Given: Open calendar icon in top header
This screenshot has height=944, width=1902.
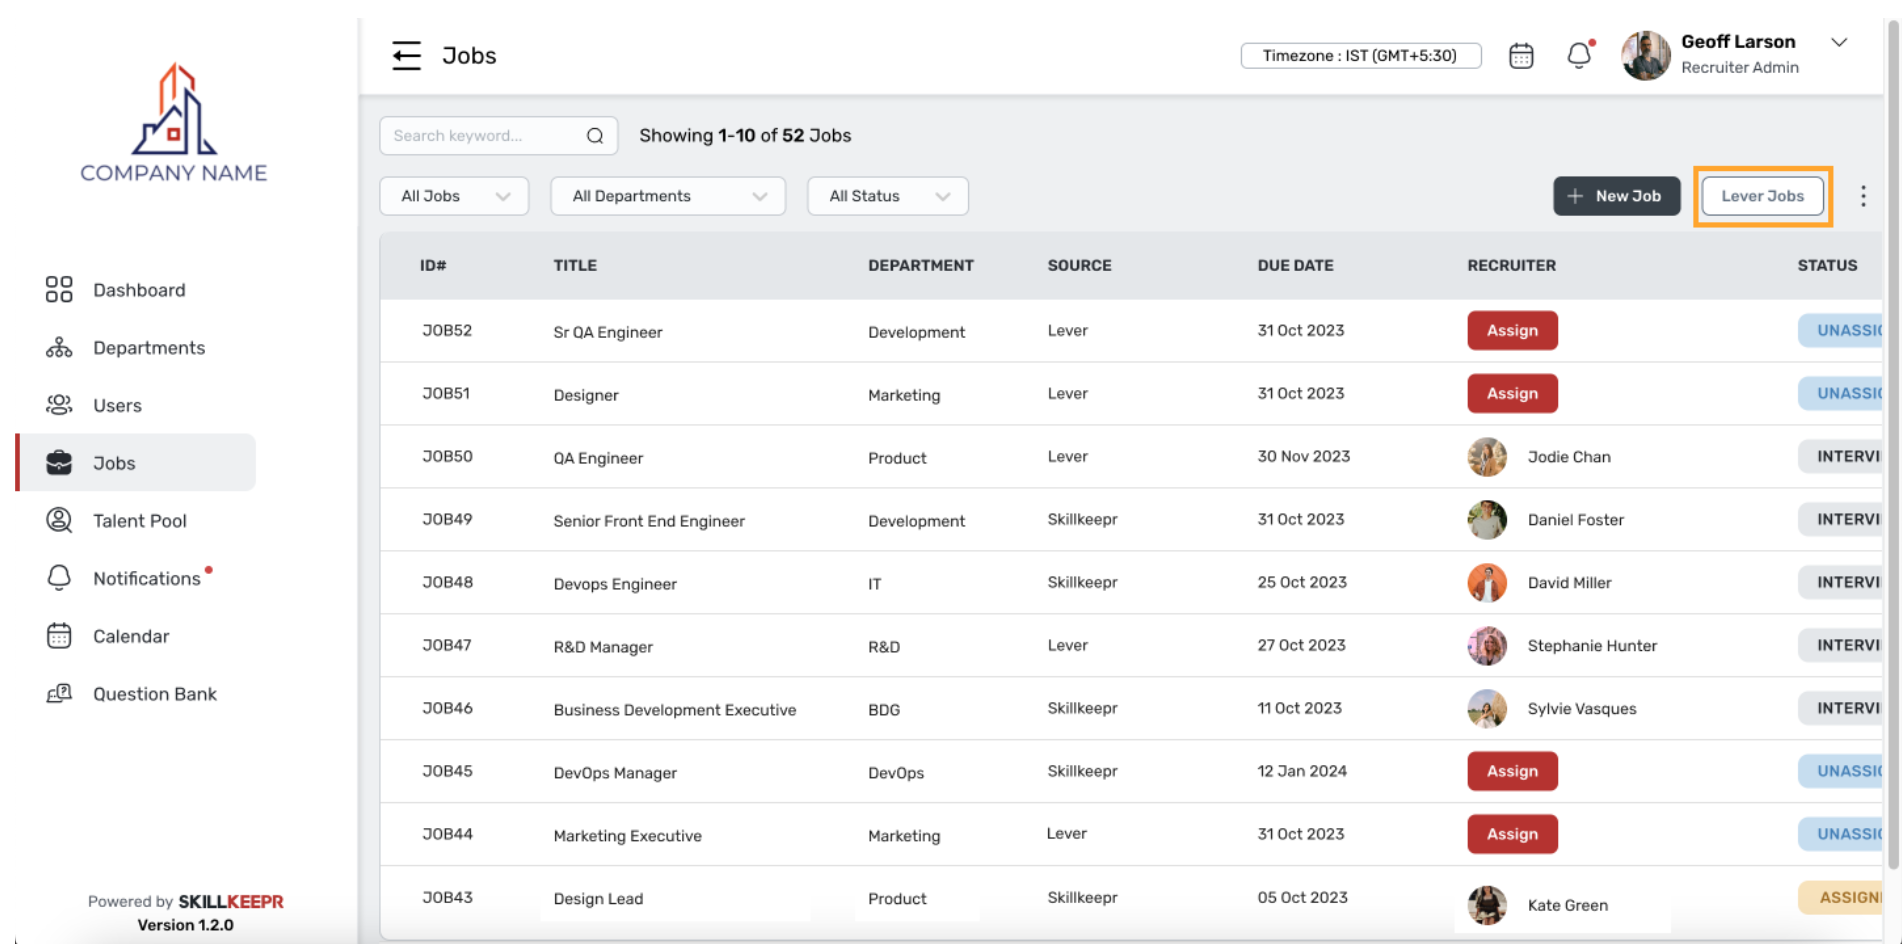Looking at the screenshot, I should tap(1520, 56).
